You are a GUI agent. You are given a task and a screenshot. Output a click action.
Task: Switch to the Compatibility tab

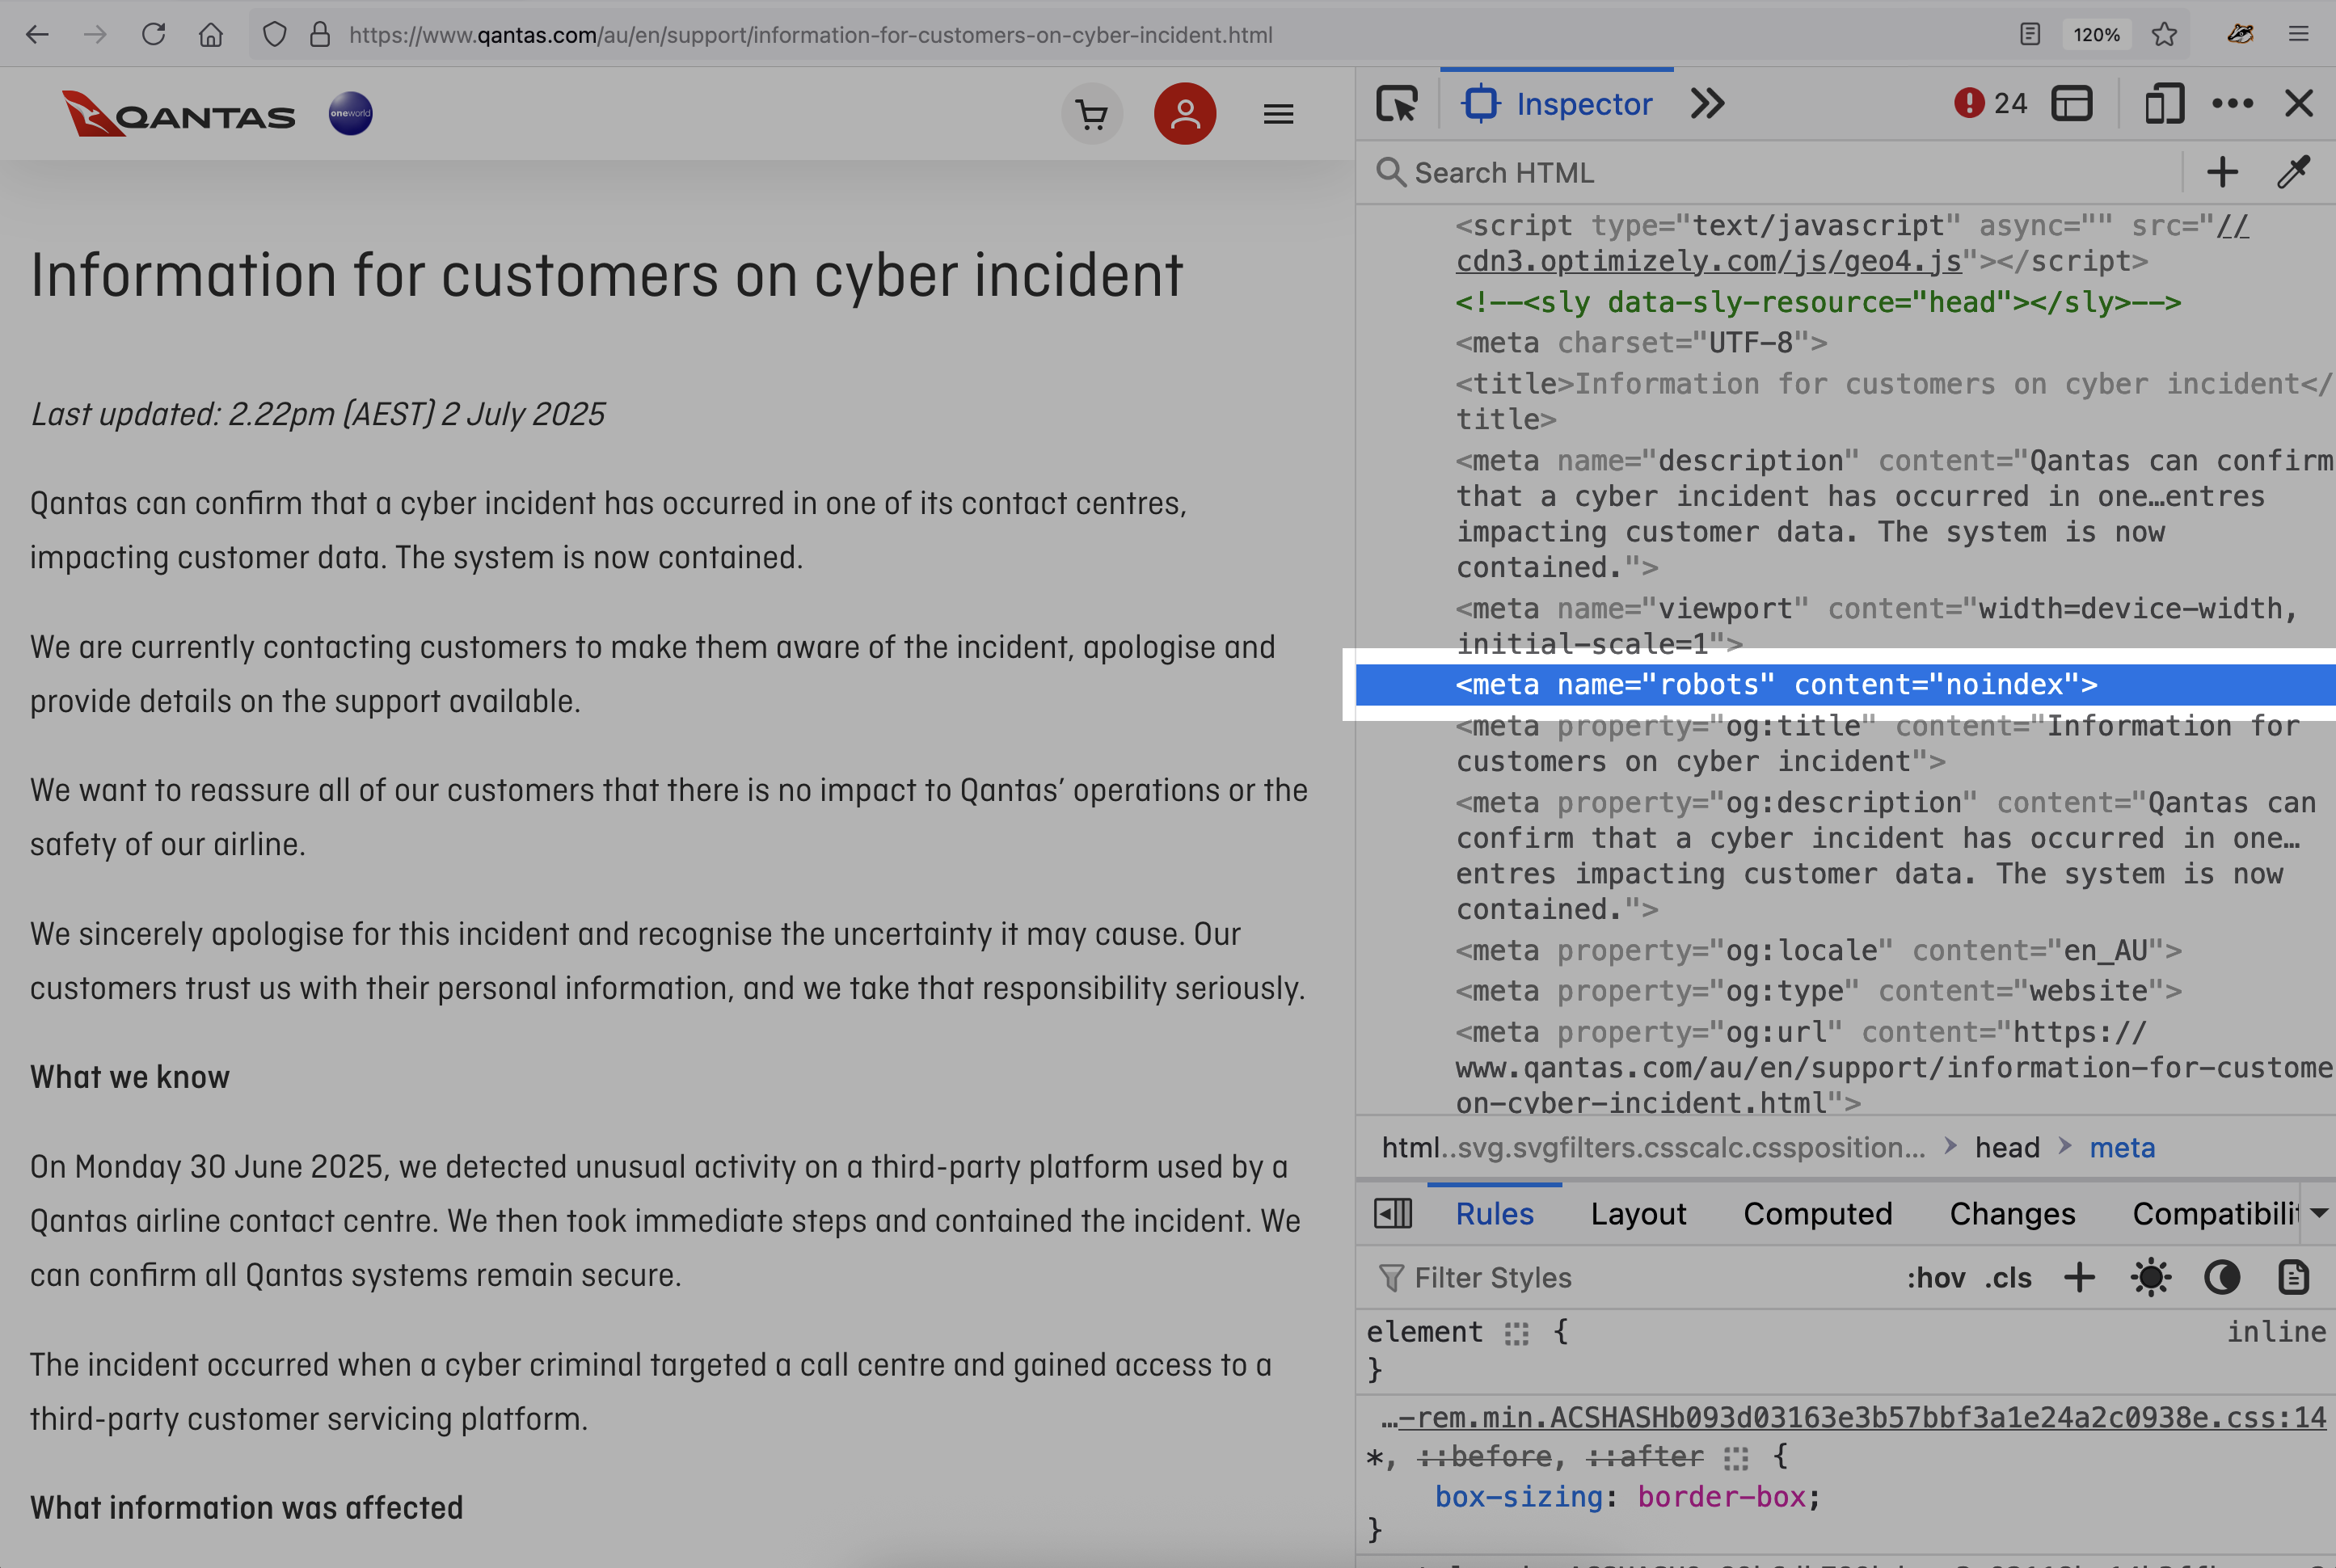click(2215, 1214)
